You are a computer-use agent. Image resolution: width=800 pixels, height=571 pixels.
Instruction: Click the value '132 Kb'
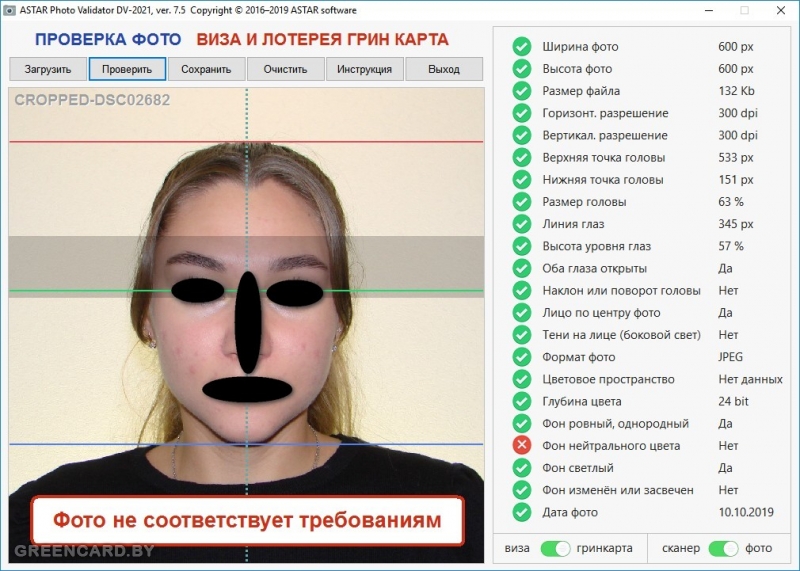736,91
